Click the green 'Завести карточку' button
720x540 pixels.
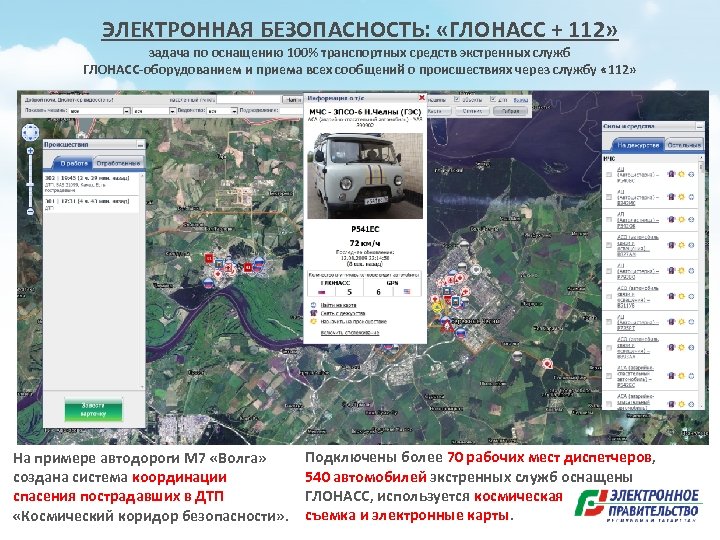93,410
